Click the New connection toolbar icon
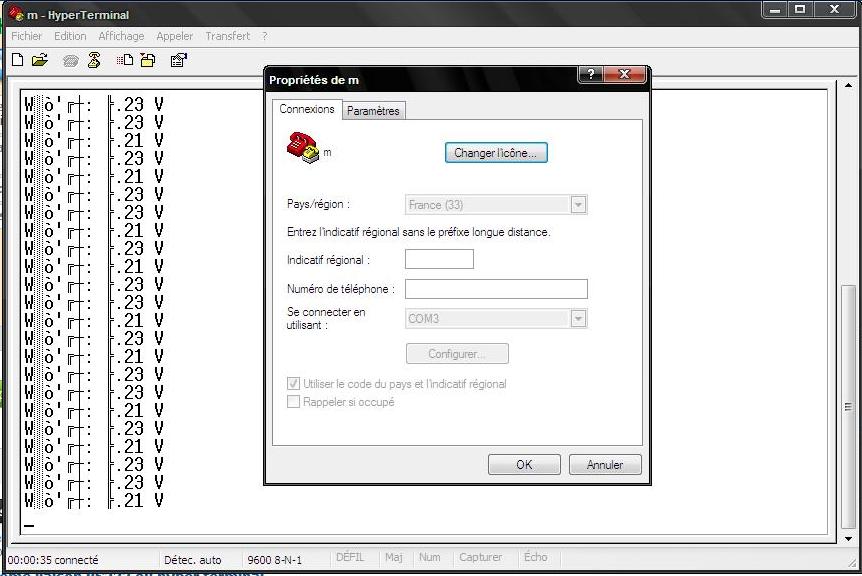This screenshot has width=862, height=576. point(18,60)
